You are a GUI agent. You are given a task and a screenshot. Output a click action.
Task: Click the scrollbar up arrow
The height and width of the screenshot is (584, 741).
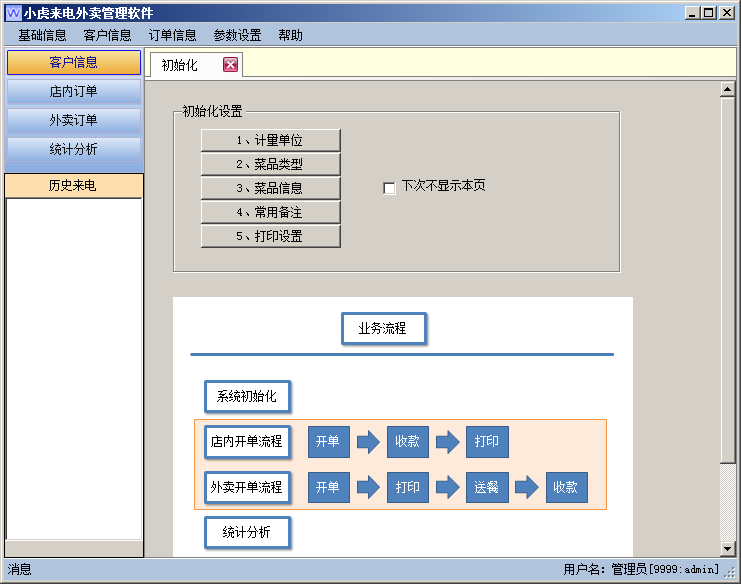tap(727, 89)
